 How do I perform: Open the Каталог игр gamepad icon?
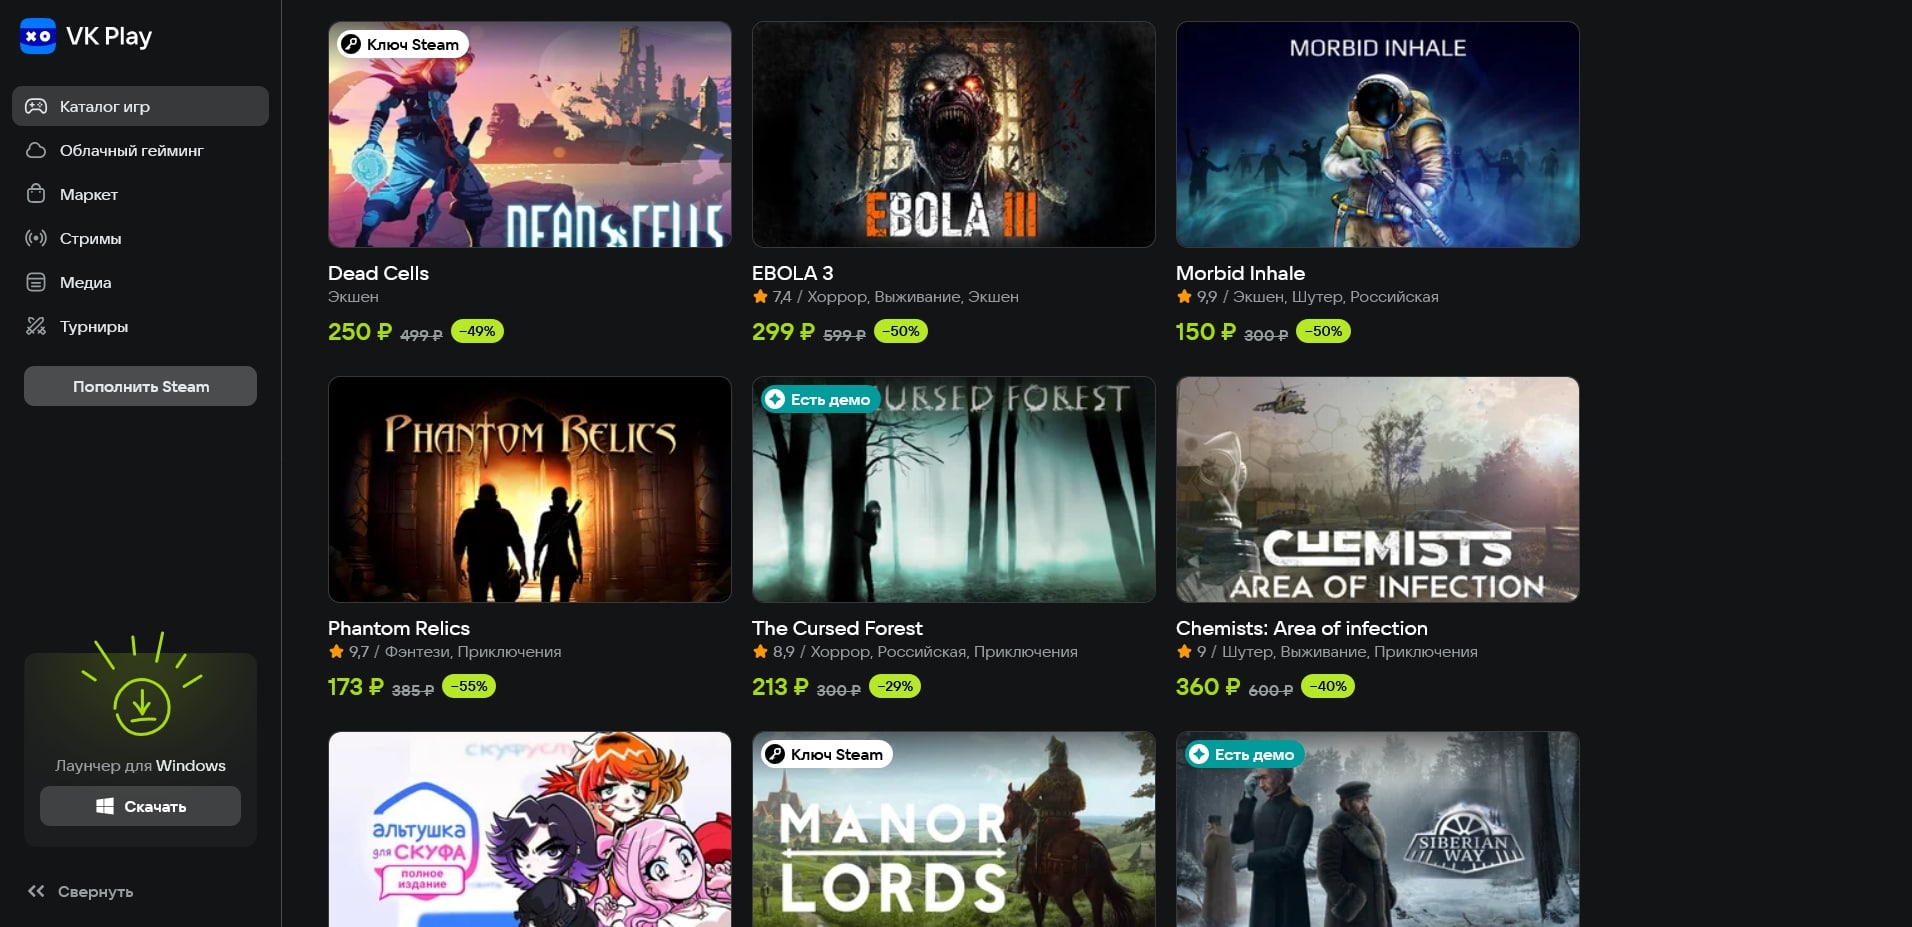click(x=36, y=106)
